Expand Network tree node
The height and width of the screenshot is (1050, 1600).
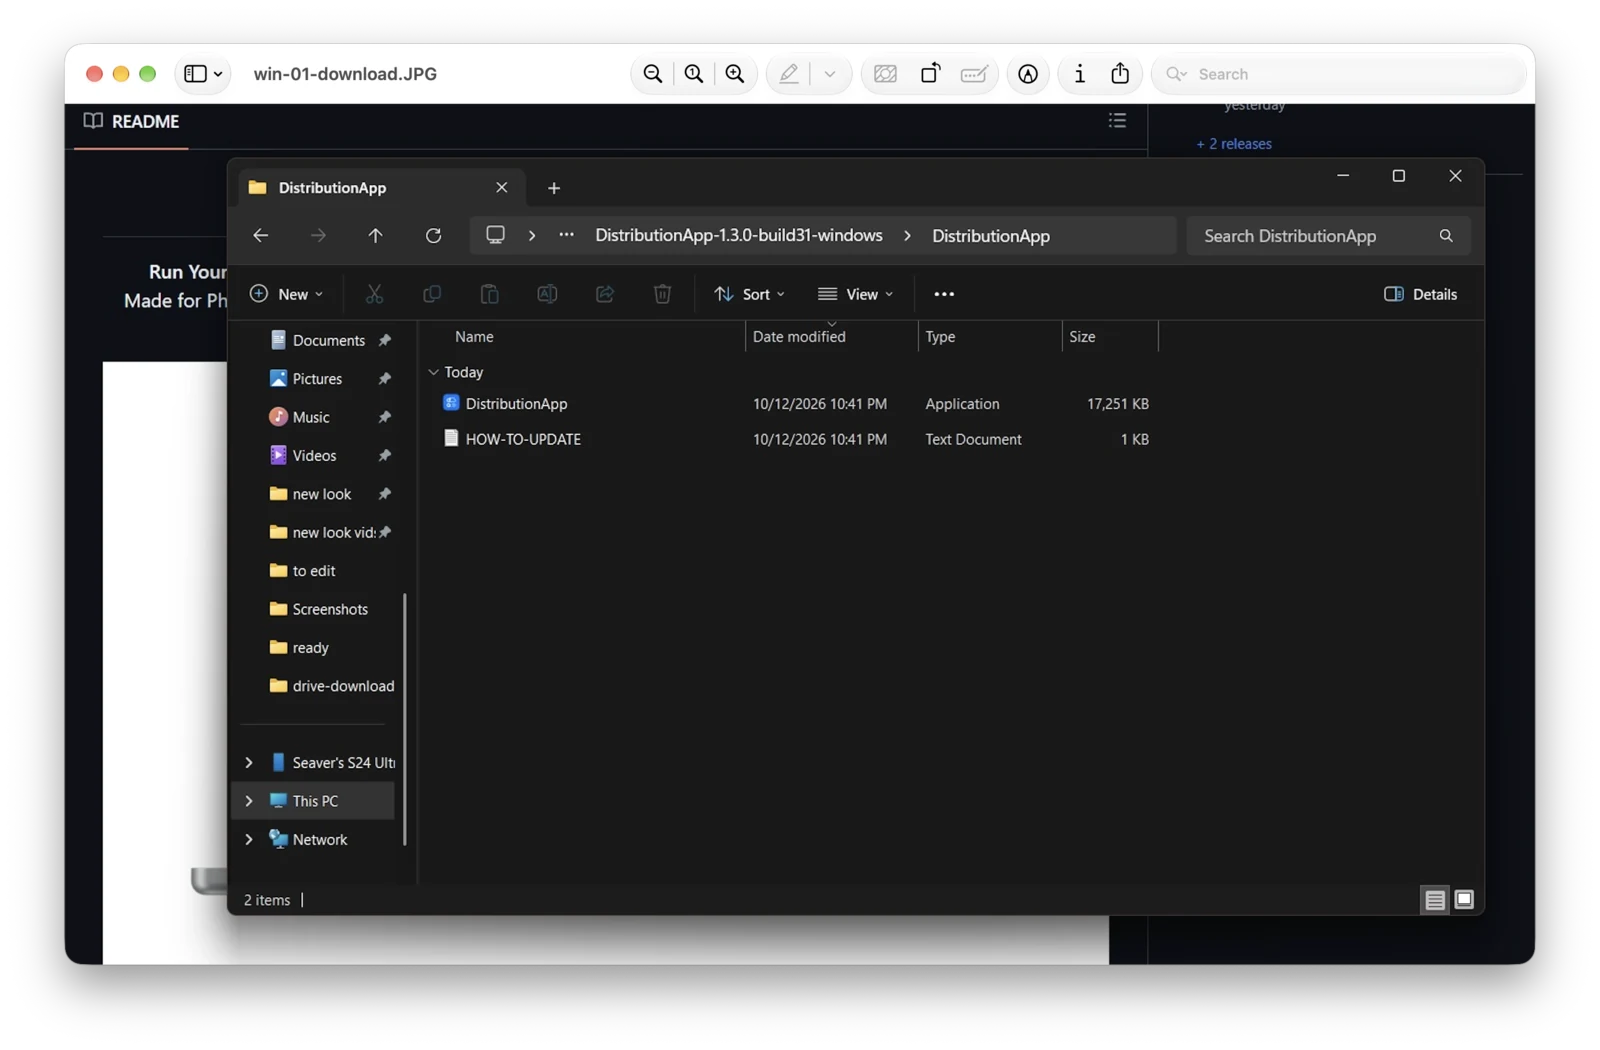249,840
